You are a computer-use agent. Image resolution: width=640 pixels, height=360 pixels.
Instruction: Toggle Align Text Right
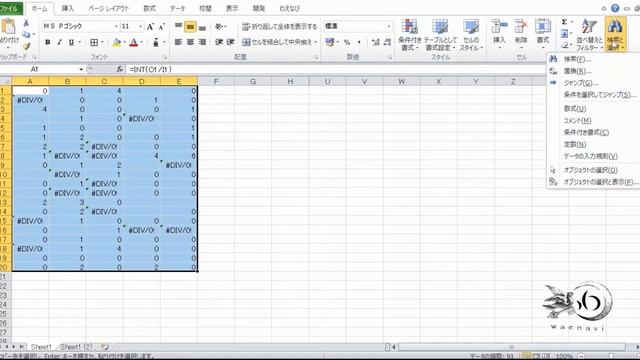(x=202, y=42)
